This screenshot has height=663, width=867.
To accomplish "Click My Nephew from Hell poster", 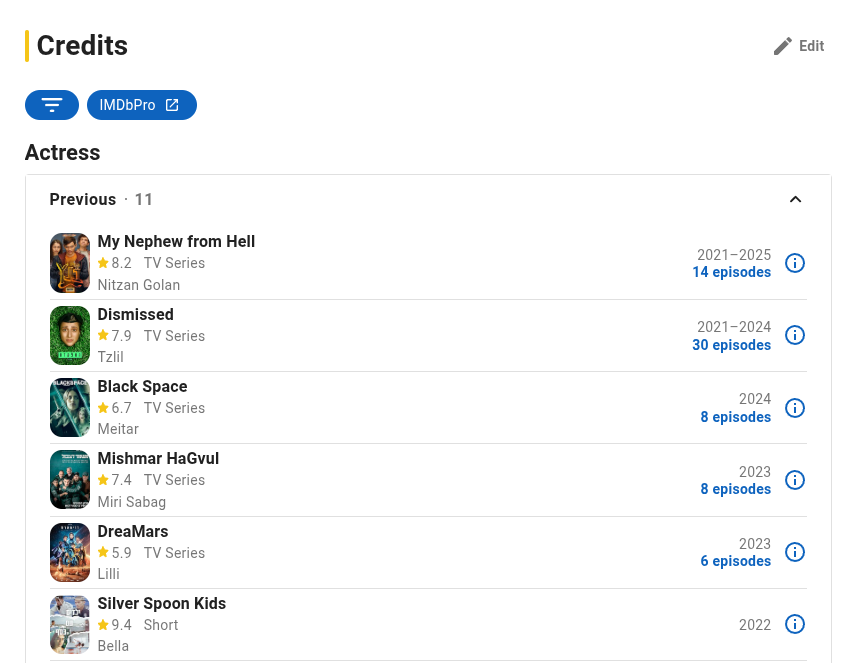I will click(70, 263).
